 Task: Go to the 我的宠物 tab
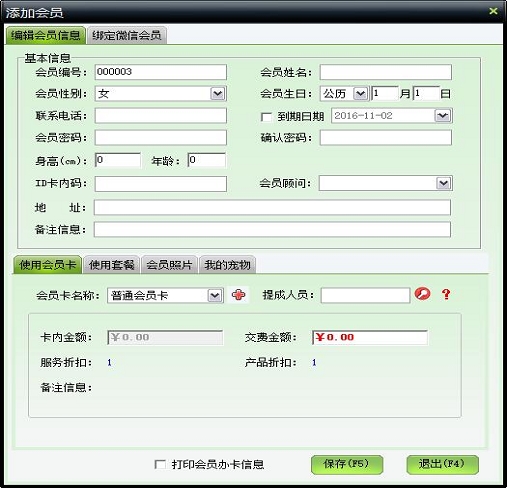pyautogui.click(x=227, y=265)
